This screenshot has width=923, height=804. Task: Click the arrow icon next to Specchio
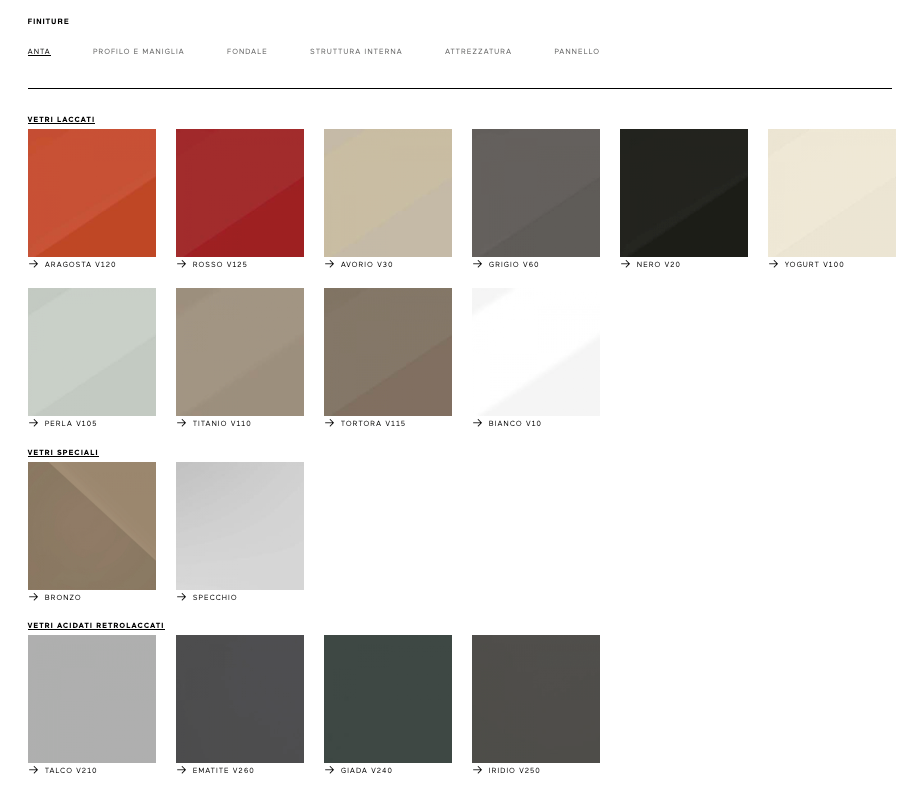[182, 597]
